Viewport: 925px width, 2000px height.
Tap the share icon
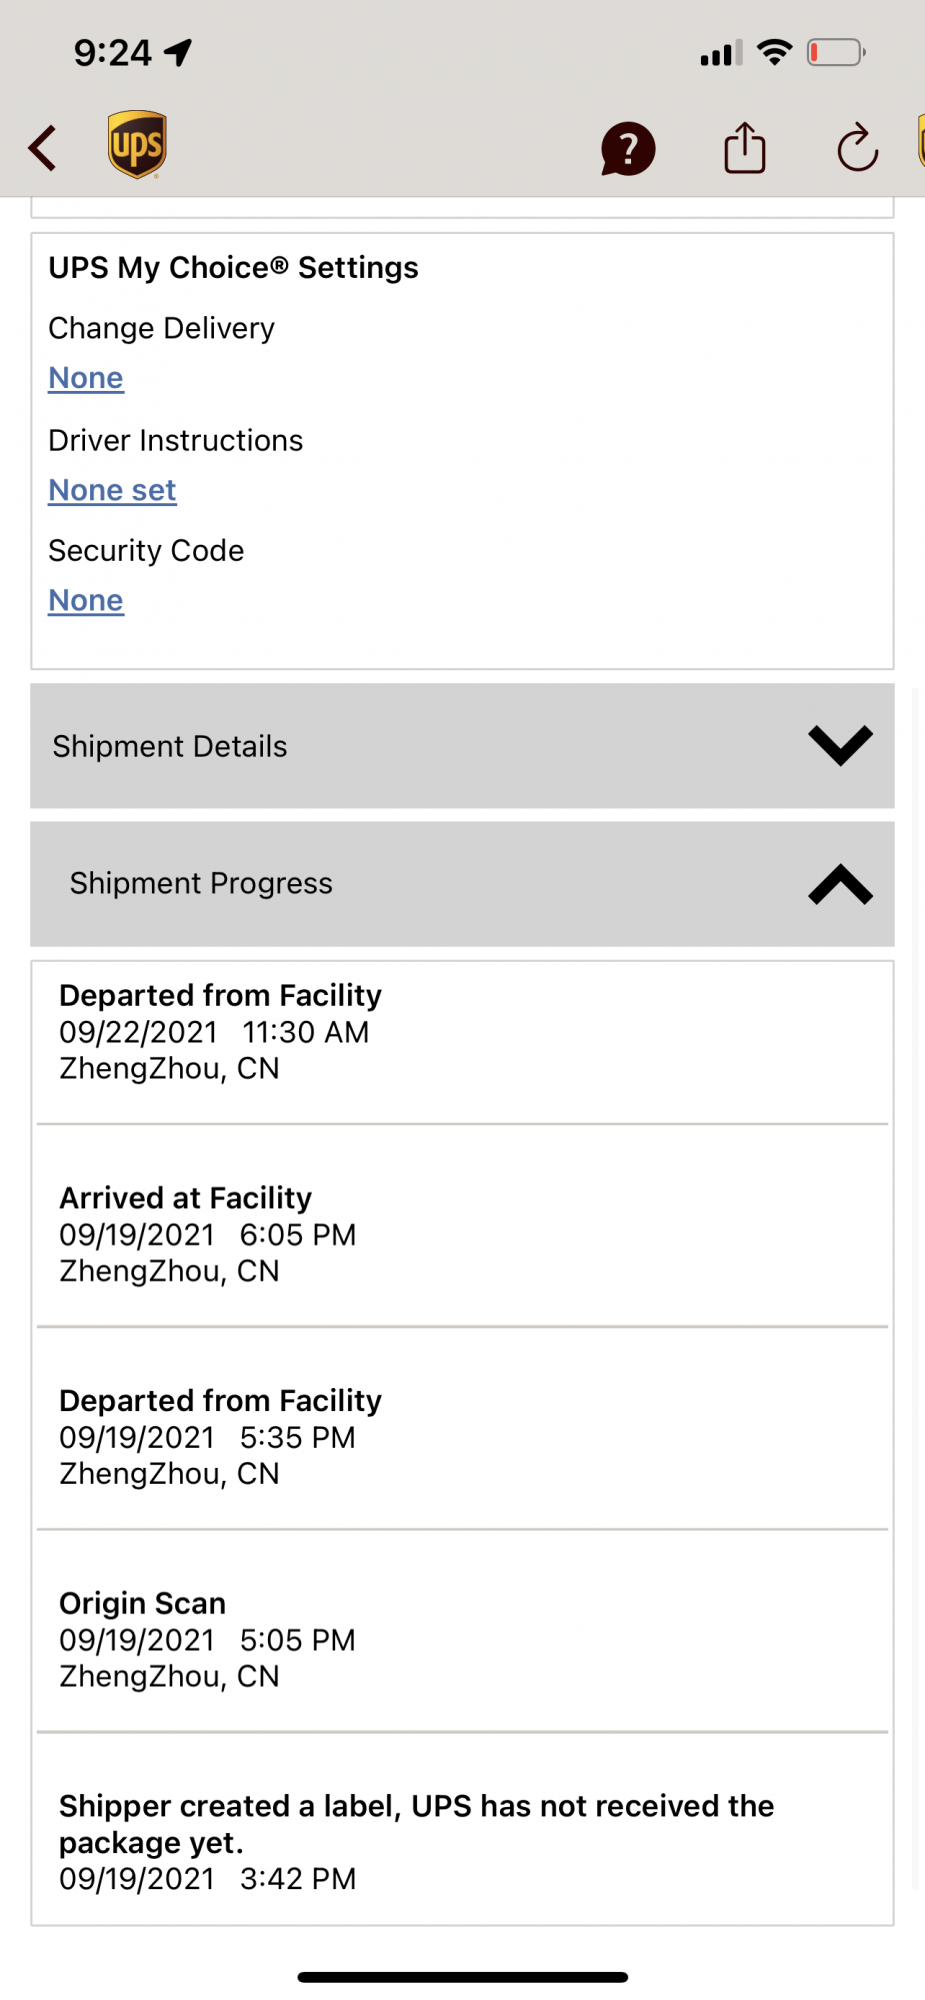(x=745, y=148)
